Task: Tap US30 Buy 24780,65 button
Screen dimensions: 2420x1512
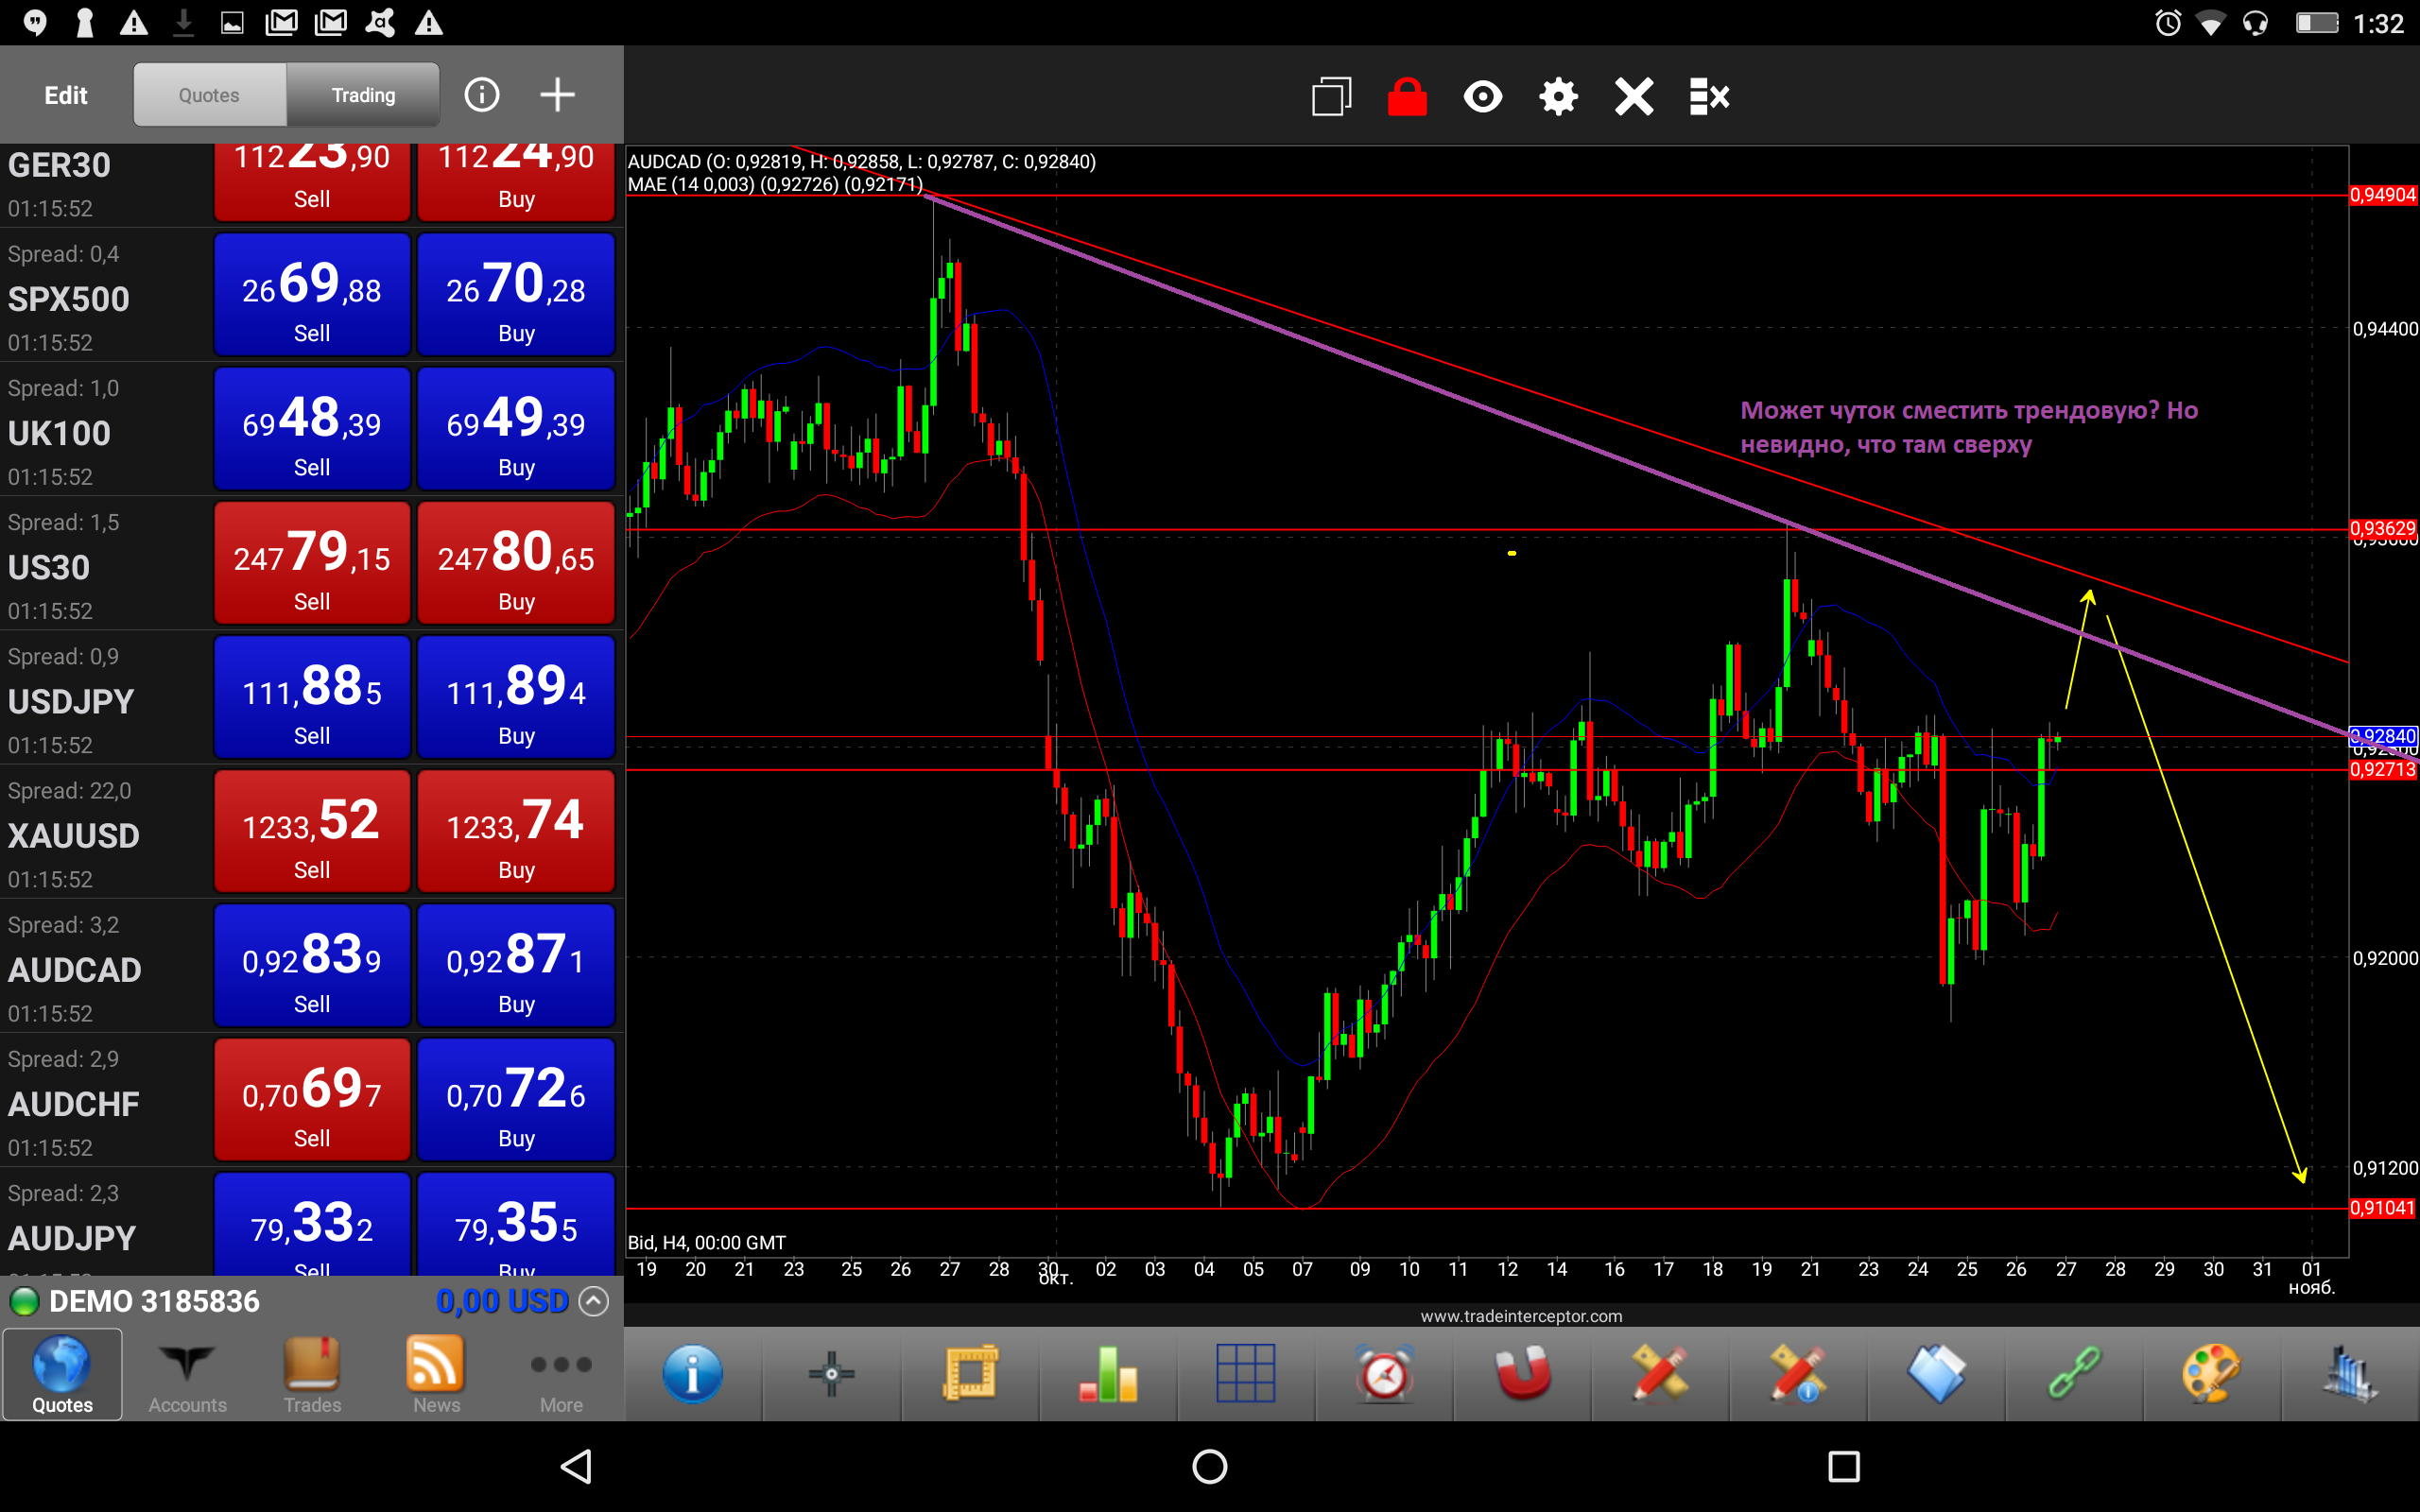Action: (x=516, y=563)
